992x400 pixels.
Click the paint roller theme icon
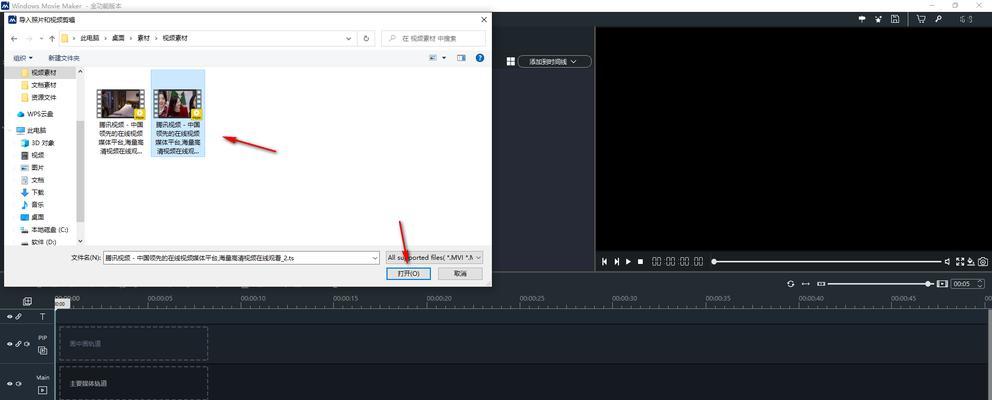click(862, 19)
